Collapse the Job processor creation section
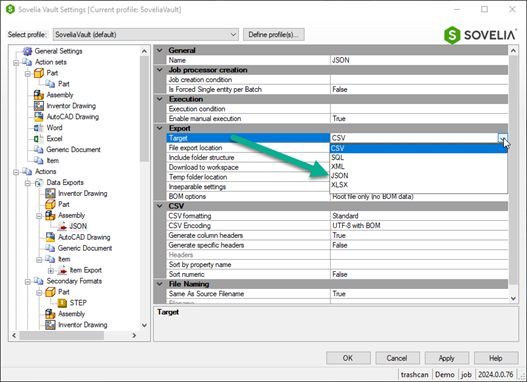This screenshot has height=382, width=527. [160, 70]
